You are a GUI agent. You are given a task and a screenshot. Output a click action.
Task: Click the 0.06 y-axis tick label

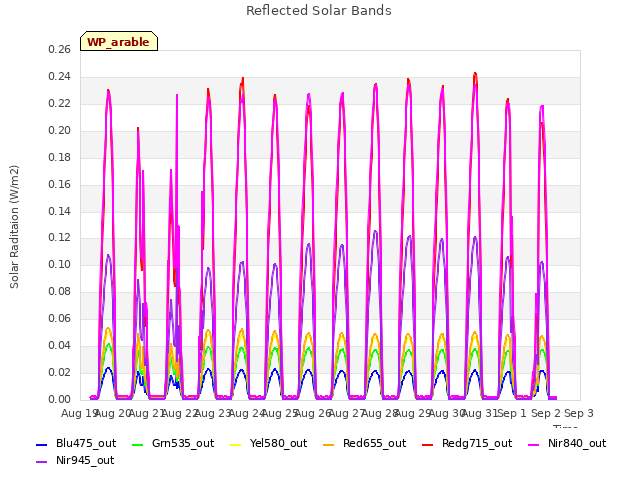pyautogui.click(x=60, y=318)
